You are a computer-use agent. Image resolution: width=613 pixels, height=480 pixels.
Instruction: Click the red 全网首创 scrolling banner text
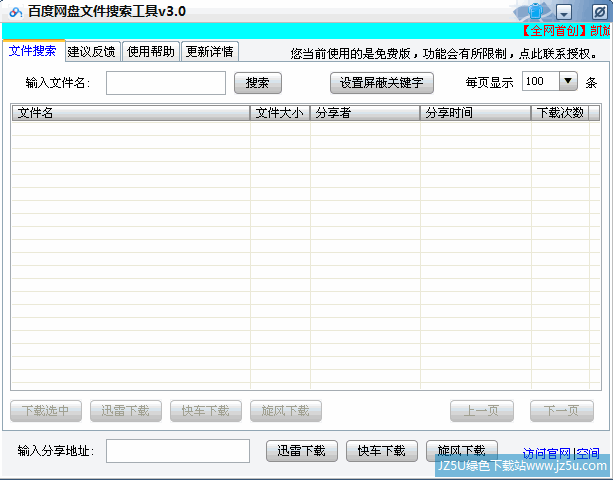(x=566, y=31)
